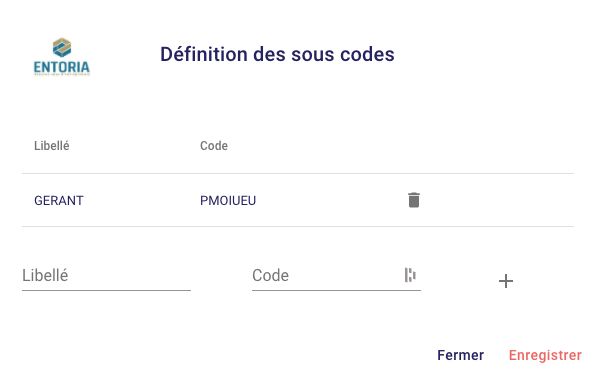Click the Libellé column header
The image size is (596, 376).
point(52,146)
